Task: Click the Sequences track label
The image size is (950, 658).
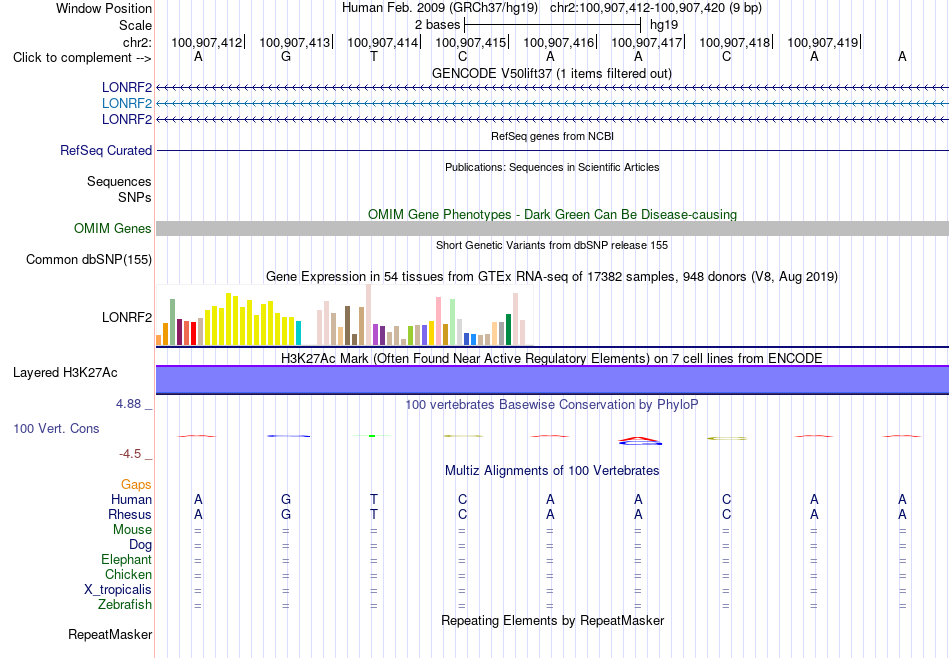Action: 119,182
